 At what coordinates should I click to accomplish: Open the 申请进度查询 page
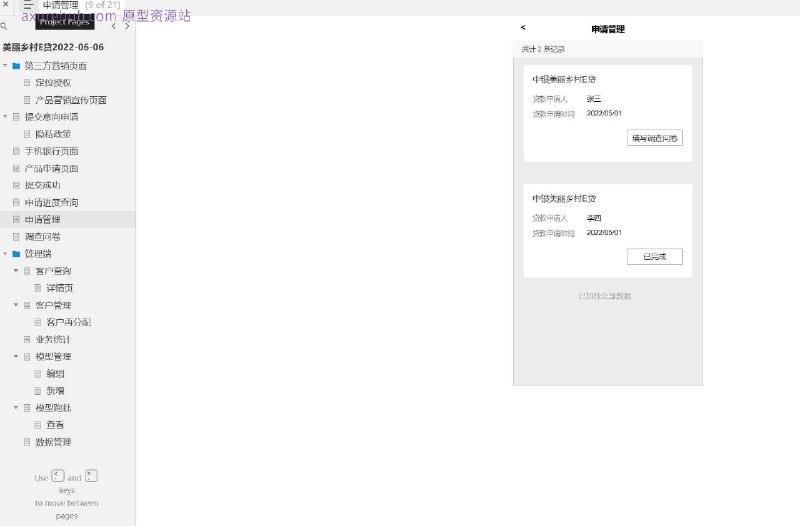click(x=52, y=203)
